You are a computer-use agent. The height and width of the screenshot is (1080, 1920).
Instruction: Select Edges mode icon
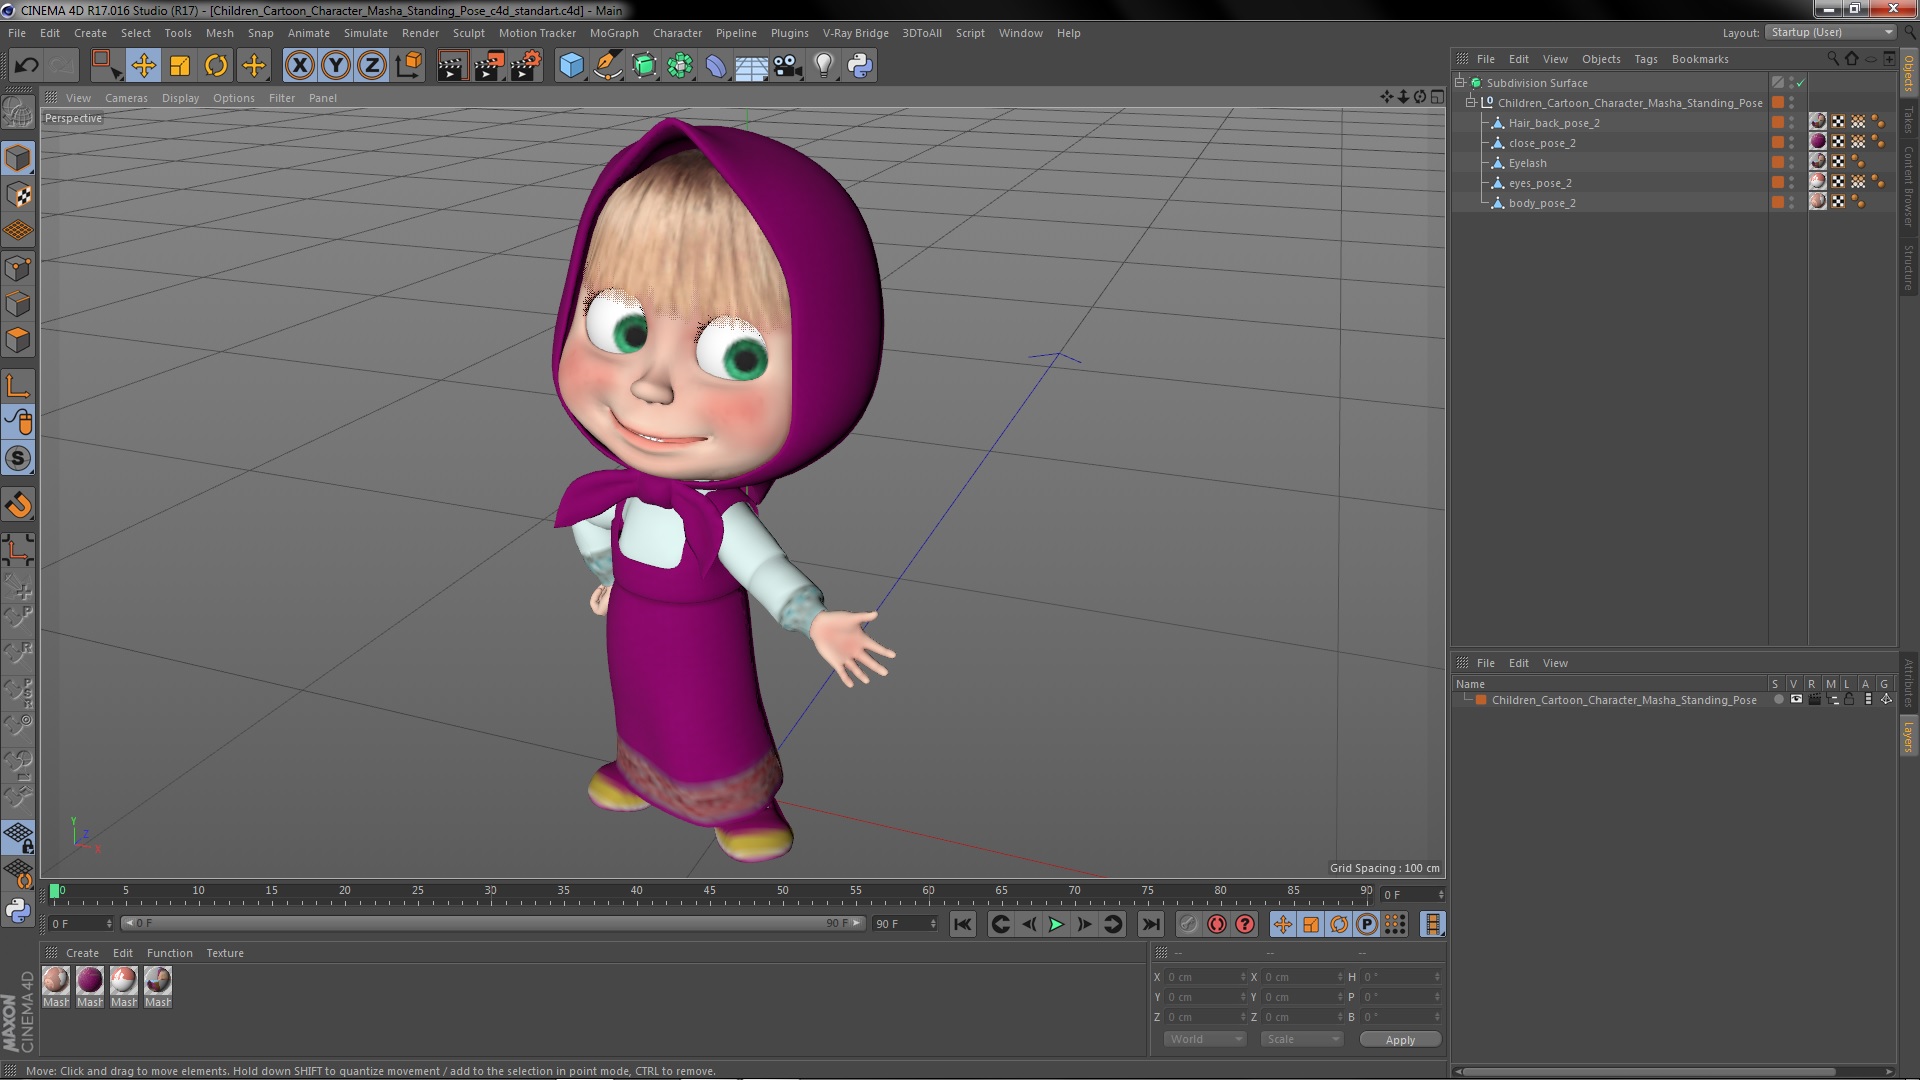[x=18, y=304]
